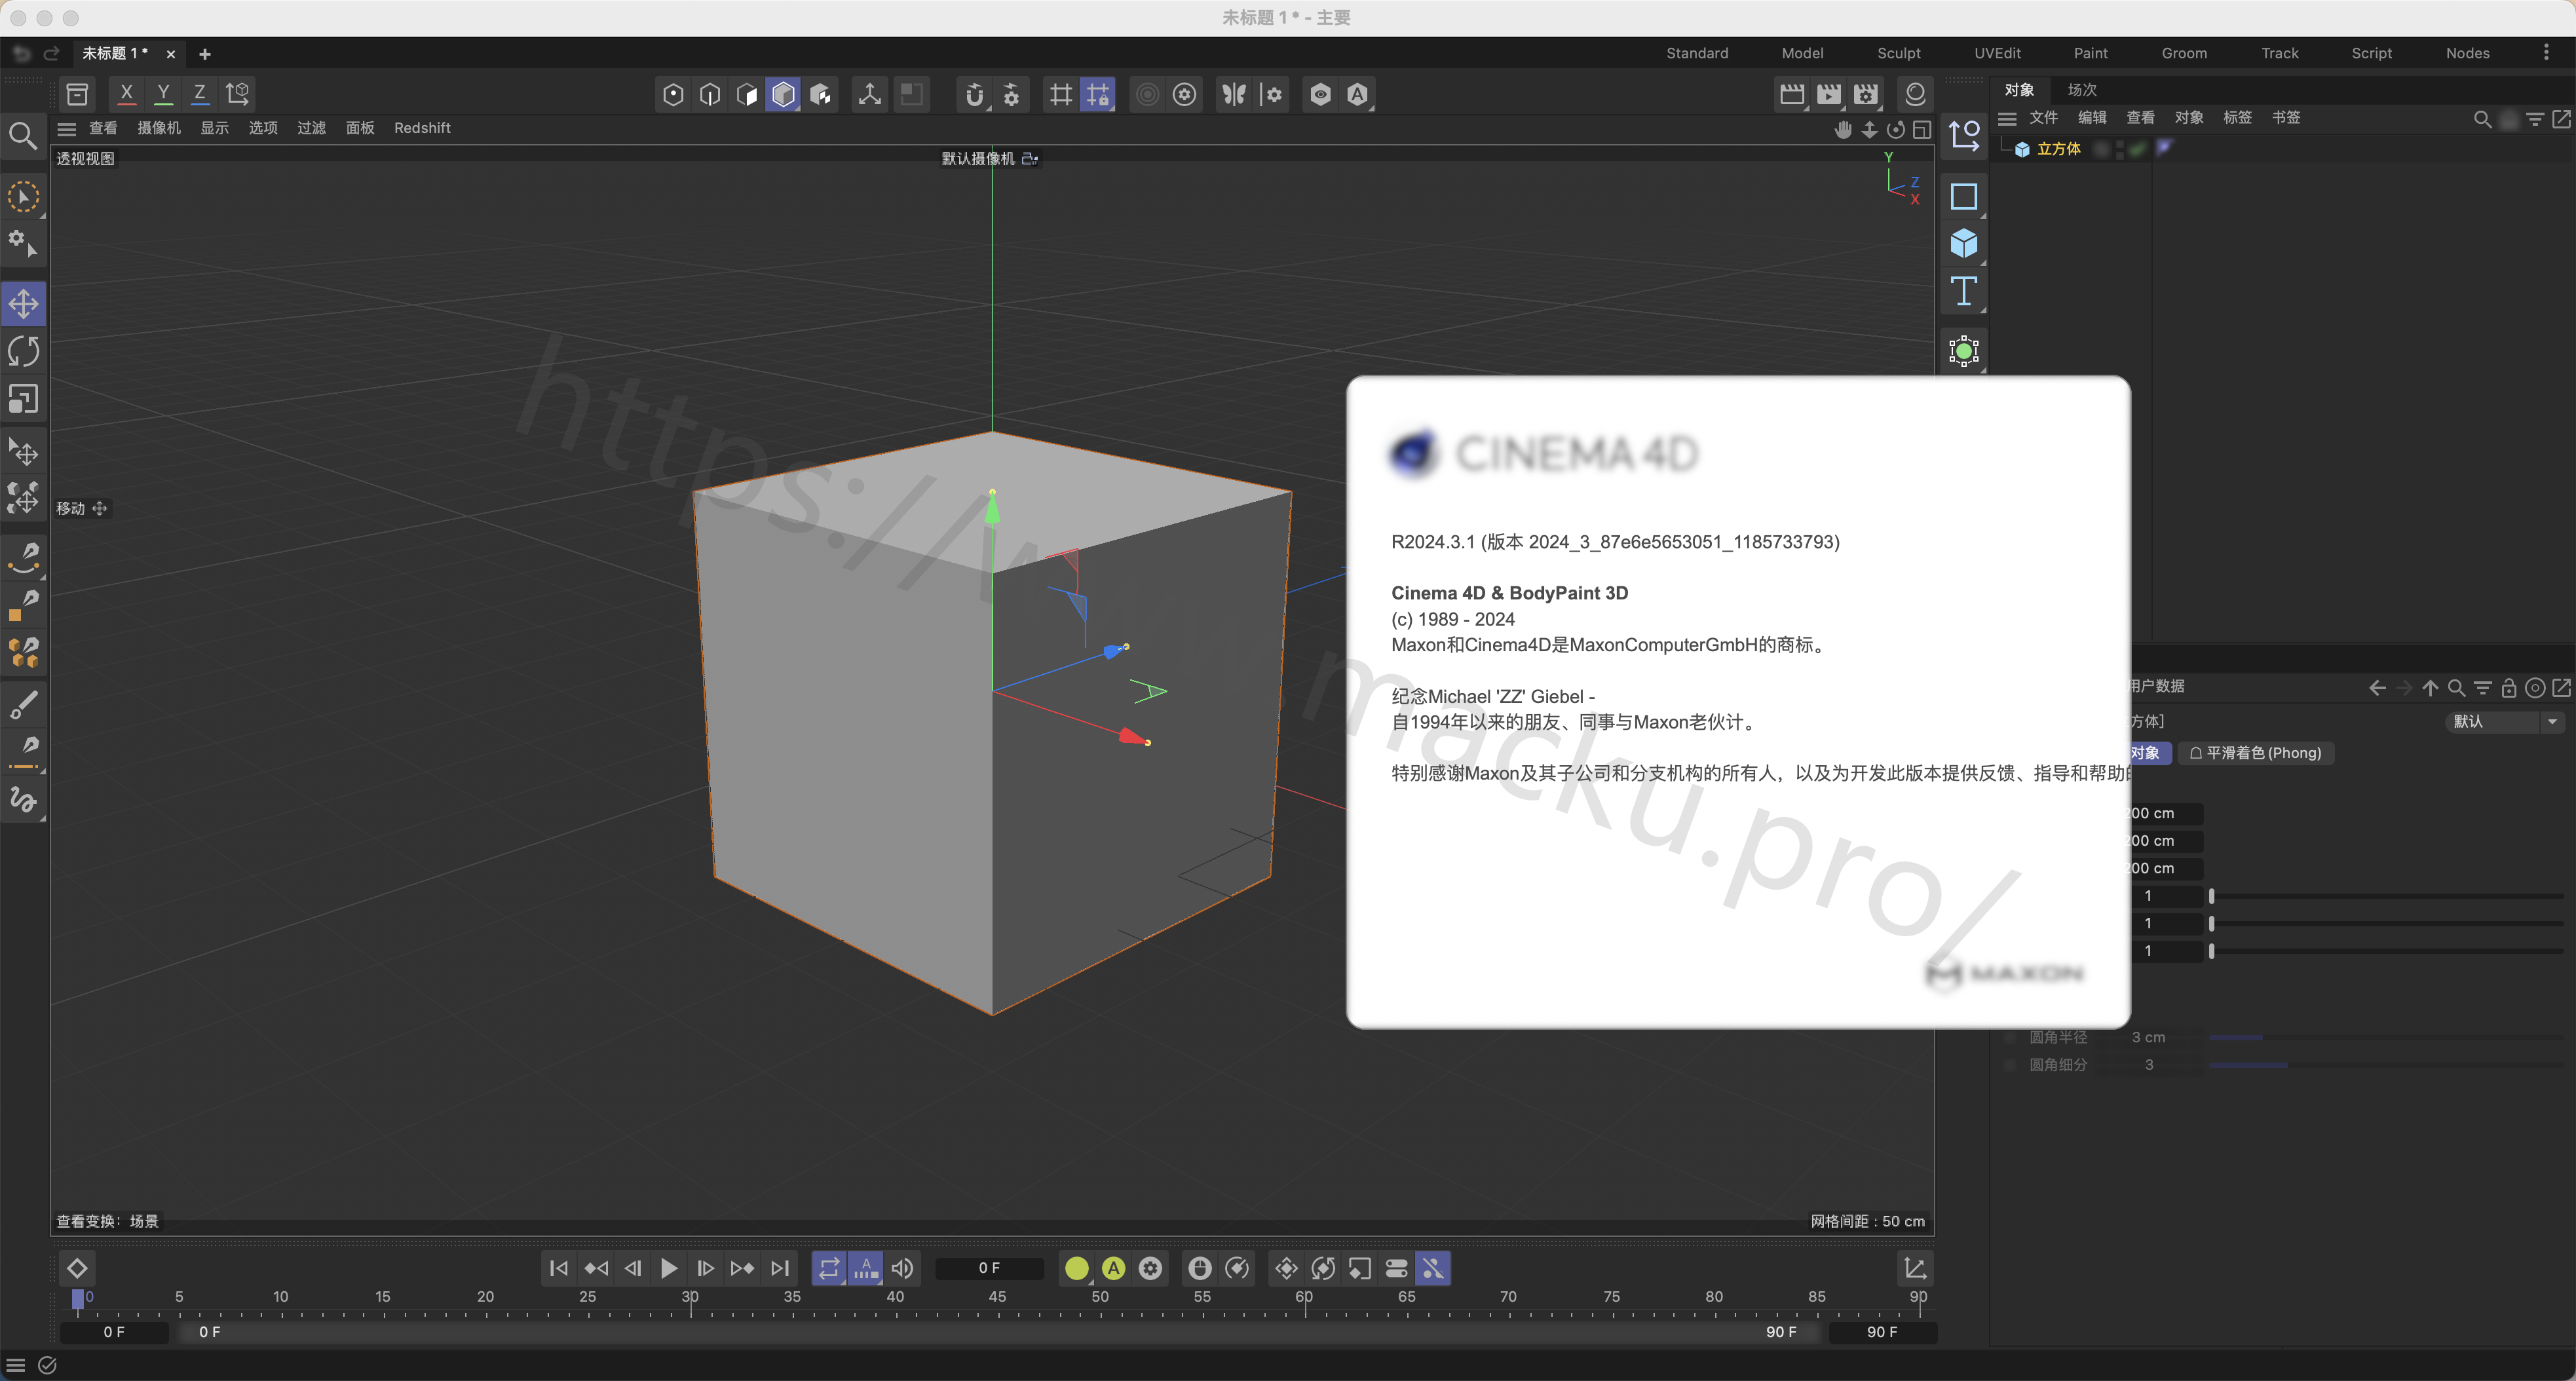Open object manager hamburger menu
2576x1381 pixels.
click(x=2007, y=118)
